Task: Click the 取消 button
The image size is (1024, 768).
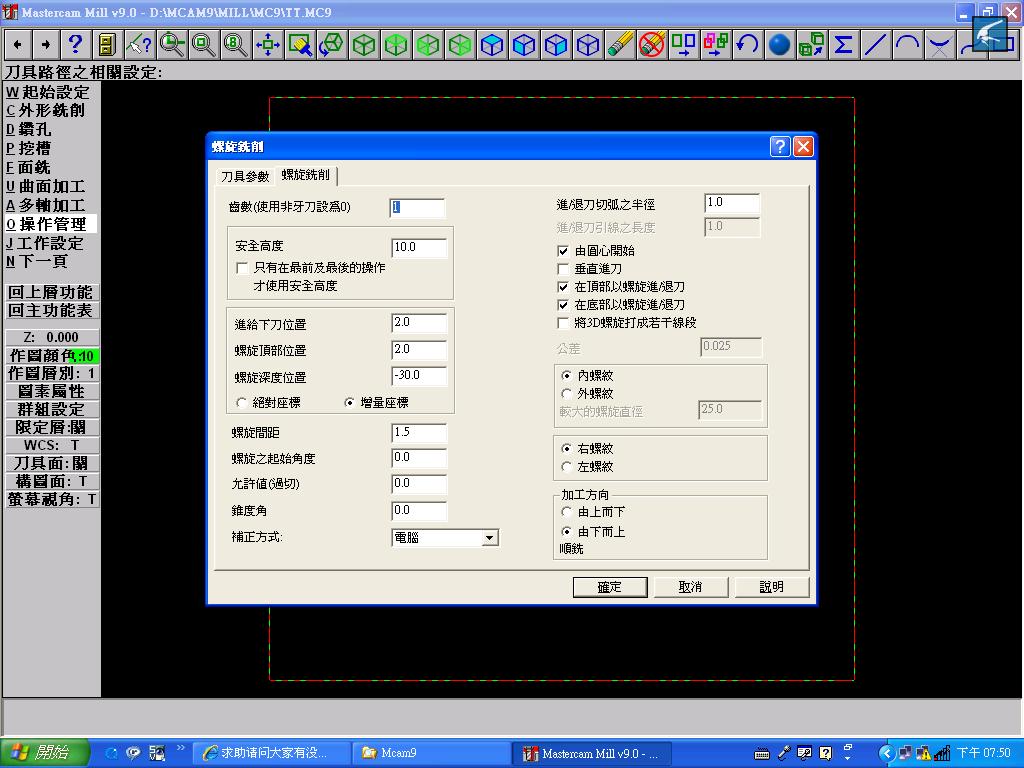Action: tap(690, 587)
